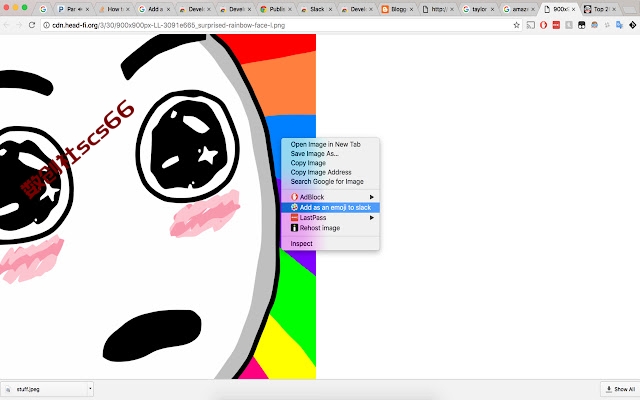The image size is (640, 400).
Task: Choose Copy Image Address
Action: pyautogui.click(x=321, y=173)
